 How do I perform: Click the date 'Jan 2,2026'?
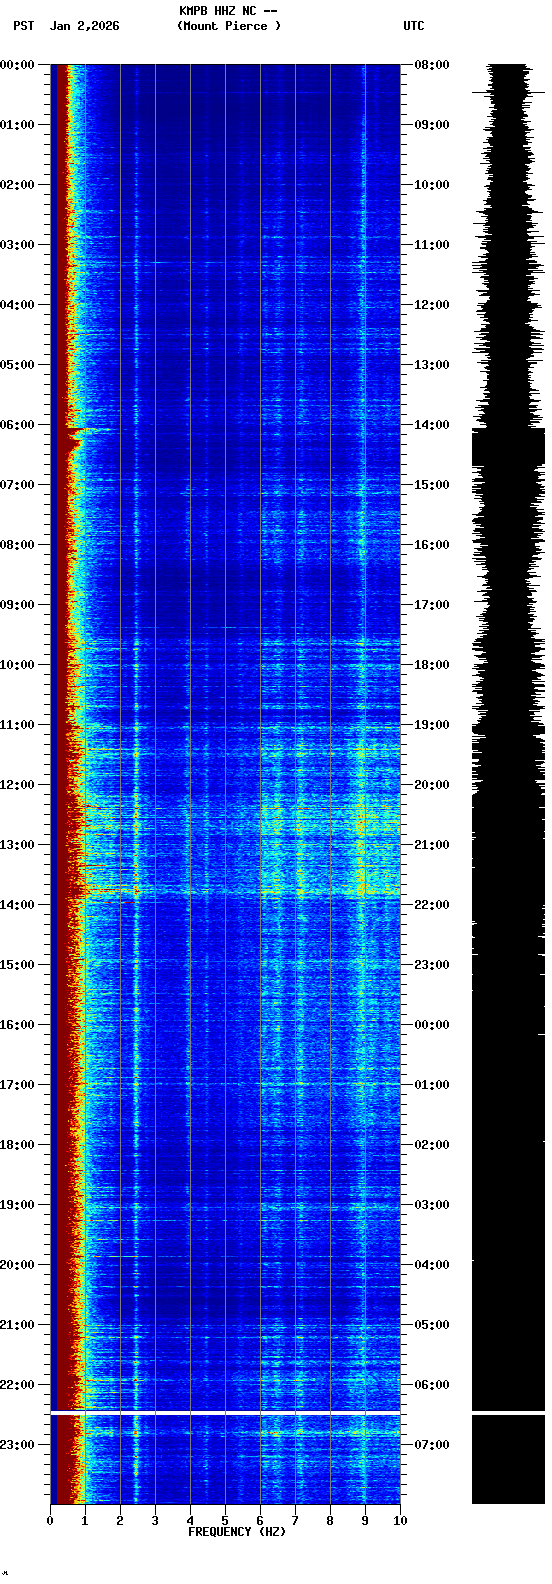(x=85, y=26)
